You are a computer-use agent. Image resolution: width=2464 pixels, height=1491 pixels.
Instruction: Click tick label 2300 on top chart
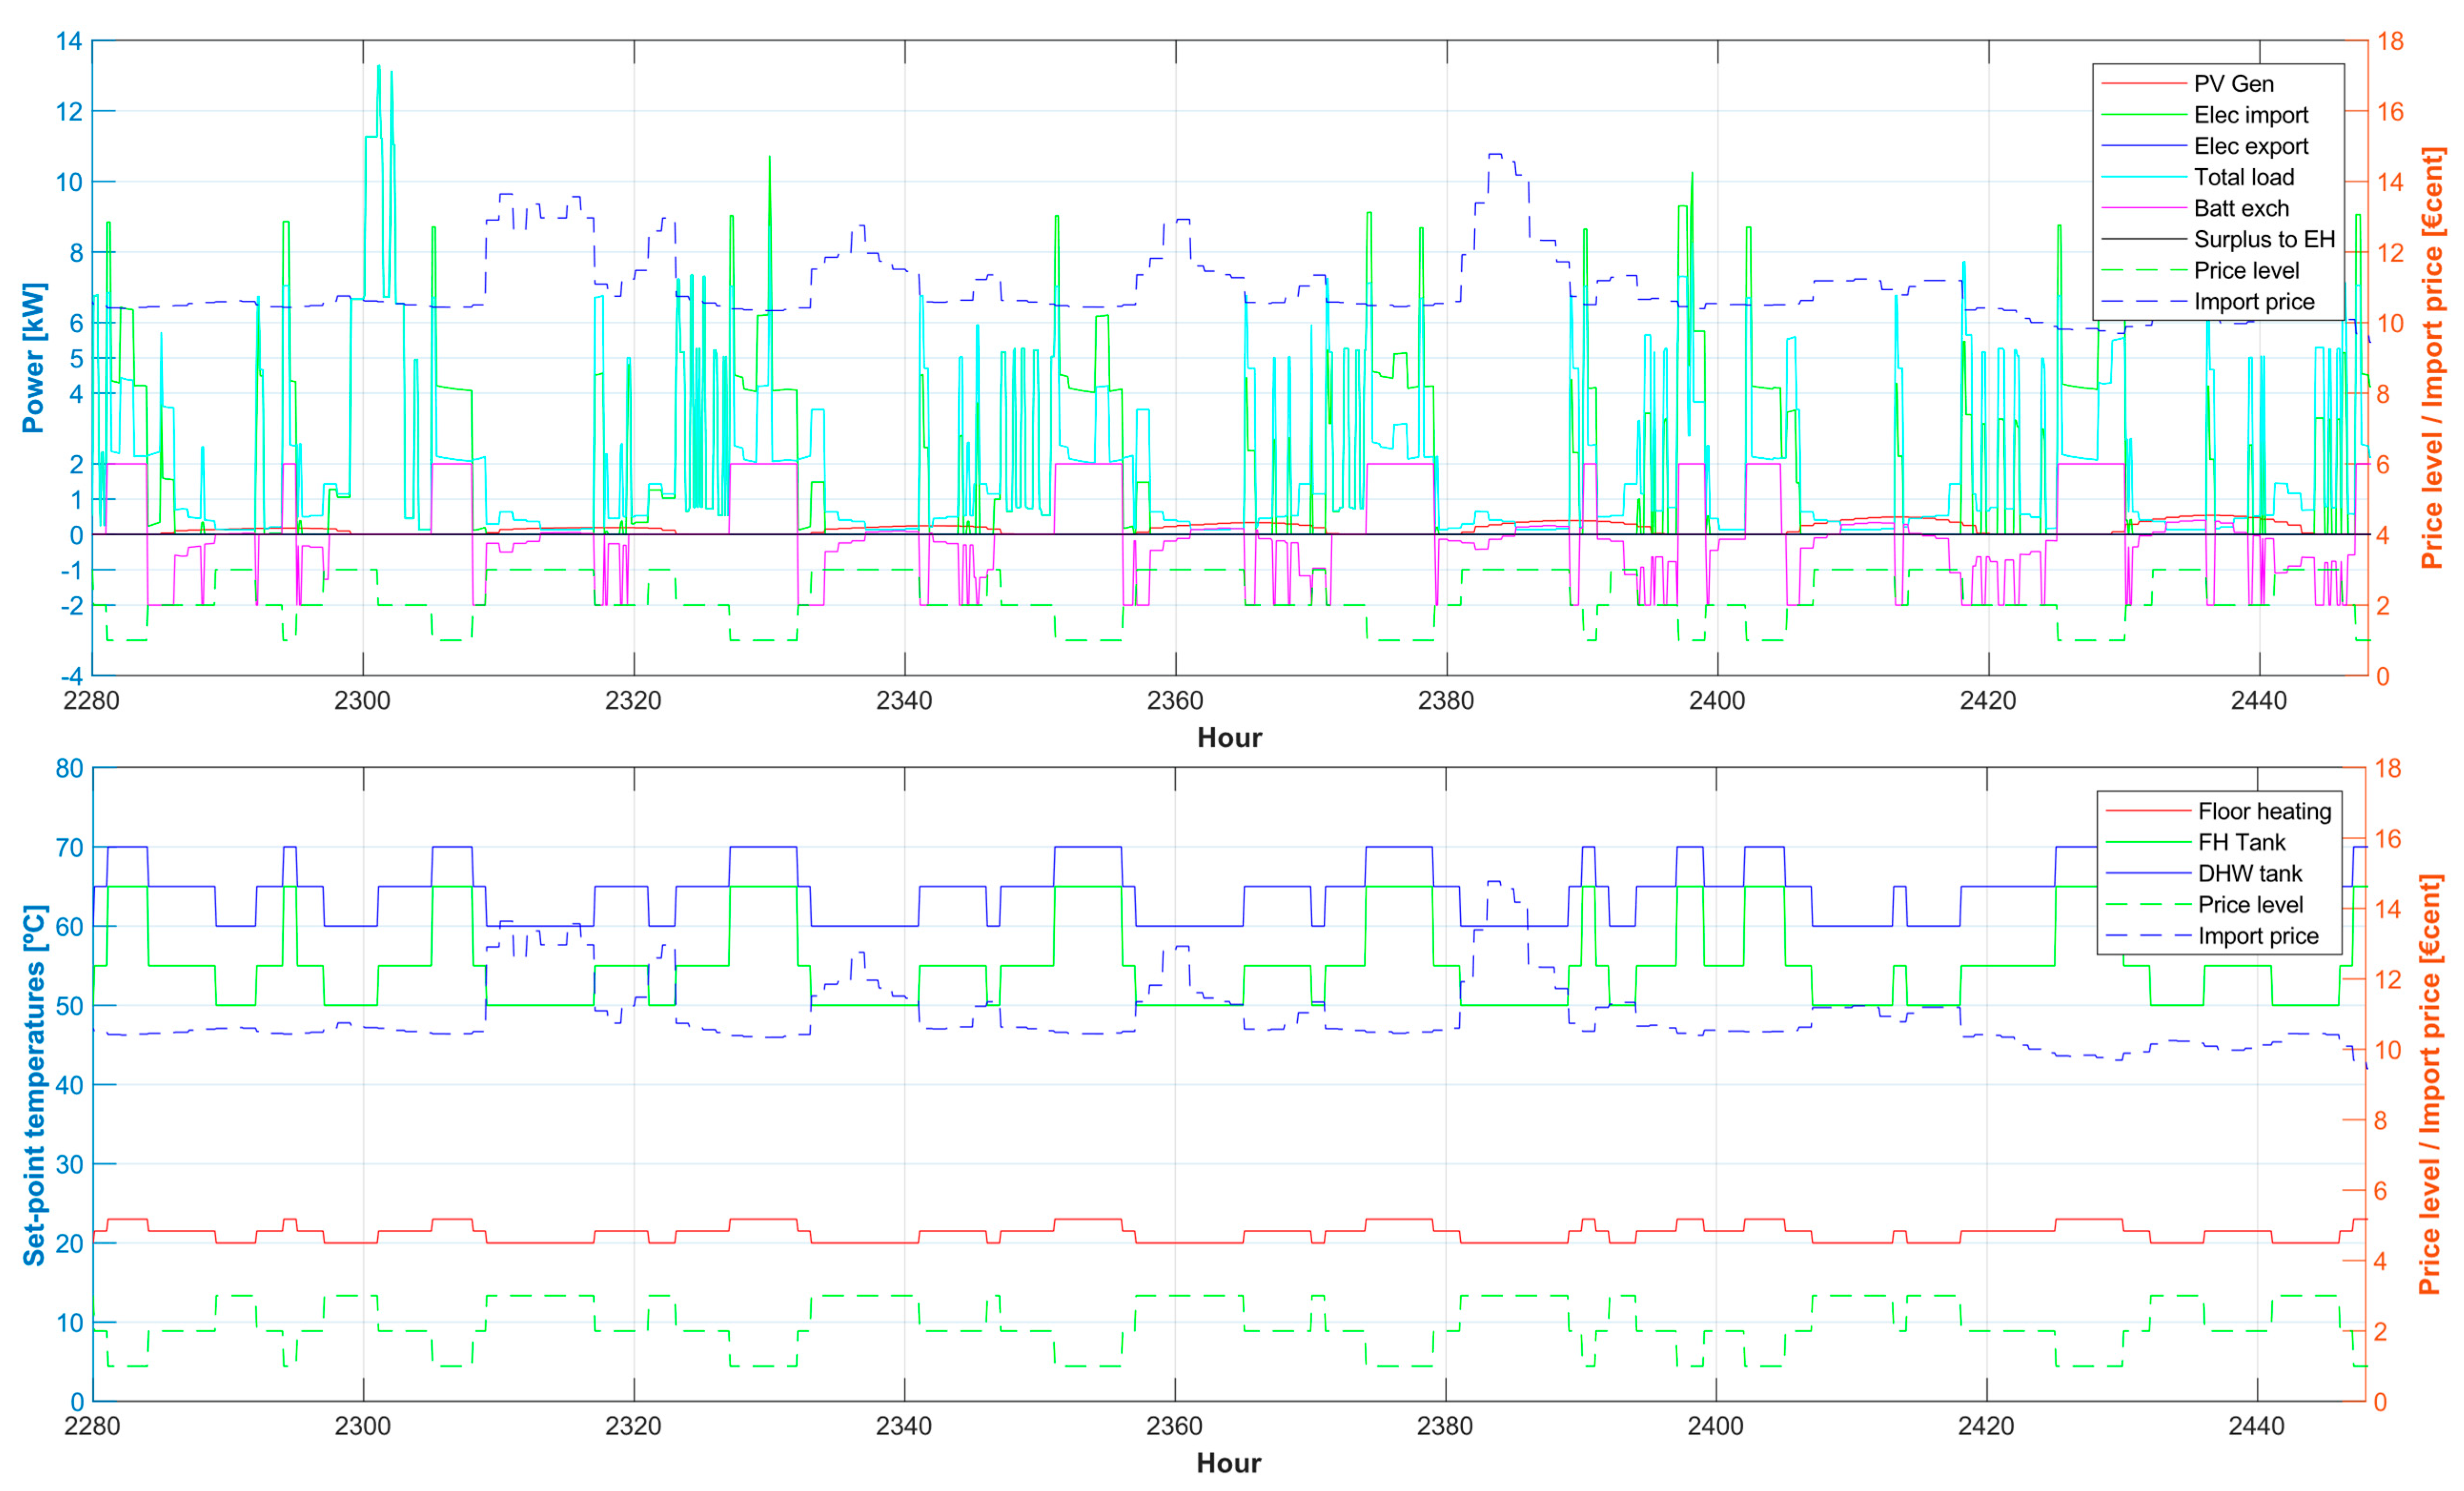(362, 701)
